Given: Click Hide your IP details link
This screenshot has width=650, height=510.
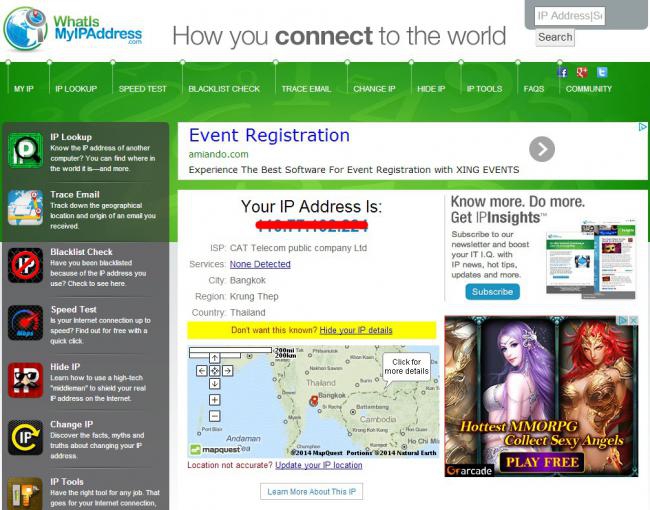Looking at the screenshot, I should (x=356, y=330).
